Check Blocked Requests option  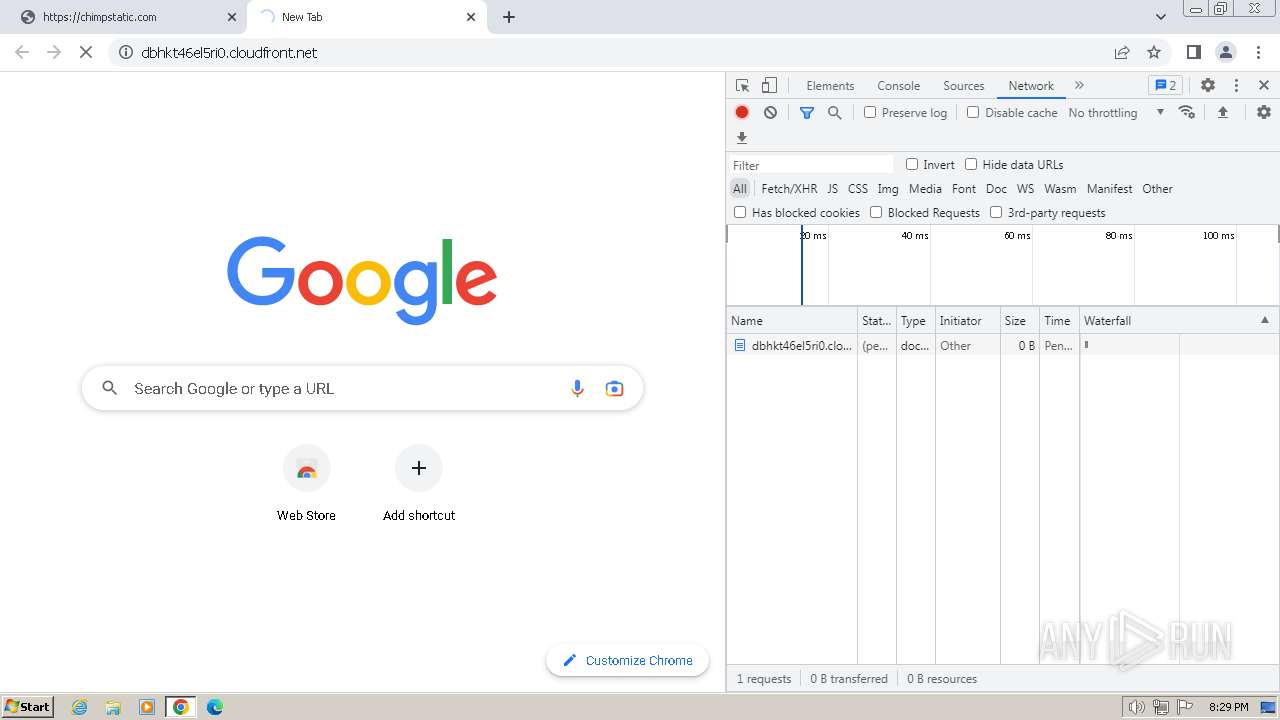click(x=876, y=212)
